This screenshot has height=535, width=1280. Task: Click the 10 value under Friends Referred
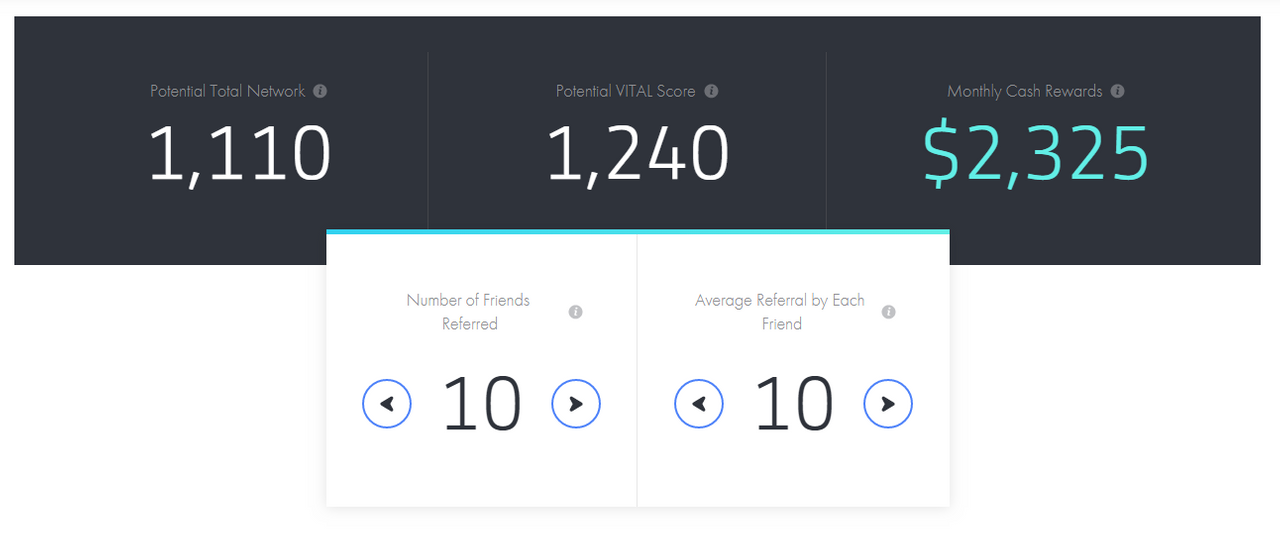(482, 404)
